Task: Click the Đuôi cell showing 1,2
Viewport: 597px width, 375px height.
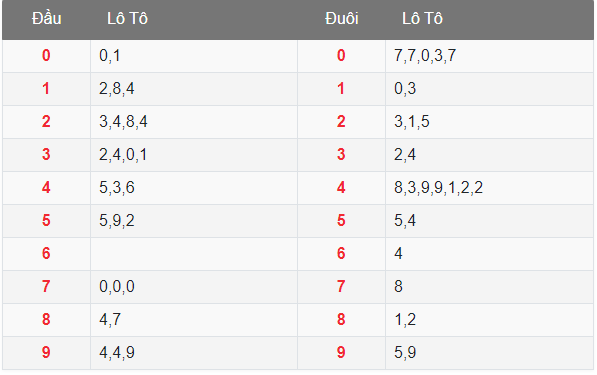Action: click(490, 320)
